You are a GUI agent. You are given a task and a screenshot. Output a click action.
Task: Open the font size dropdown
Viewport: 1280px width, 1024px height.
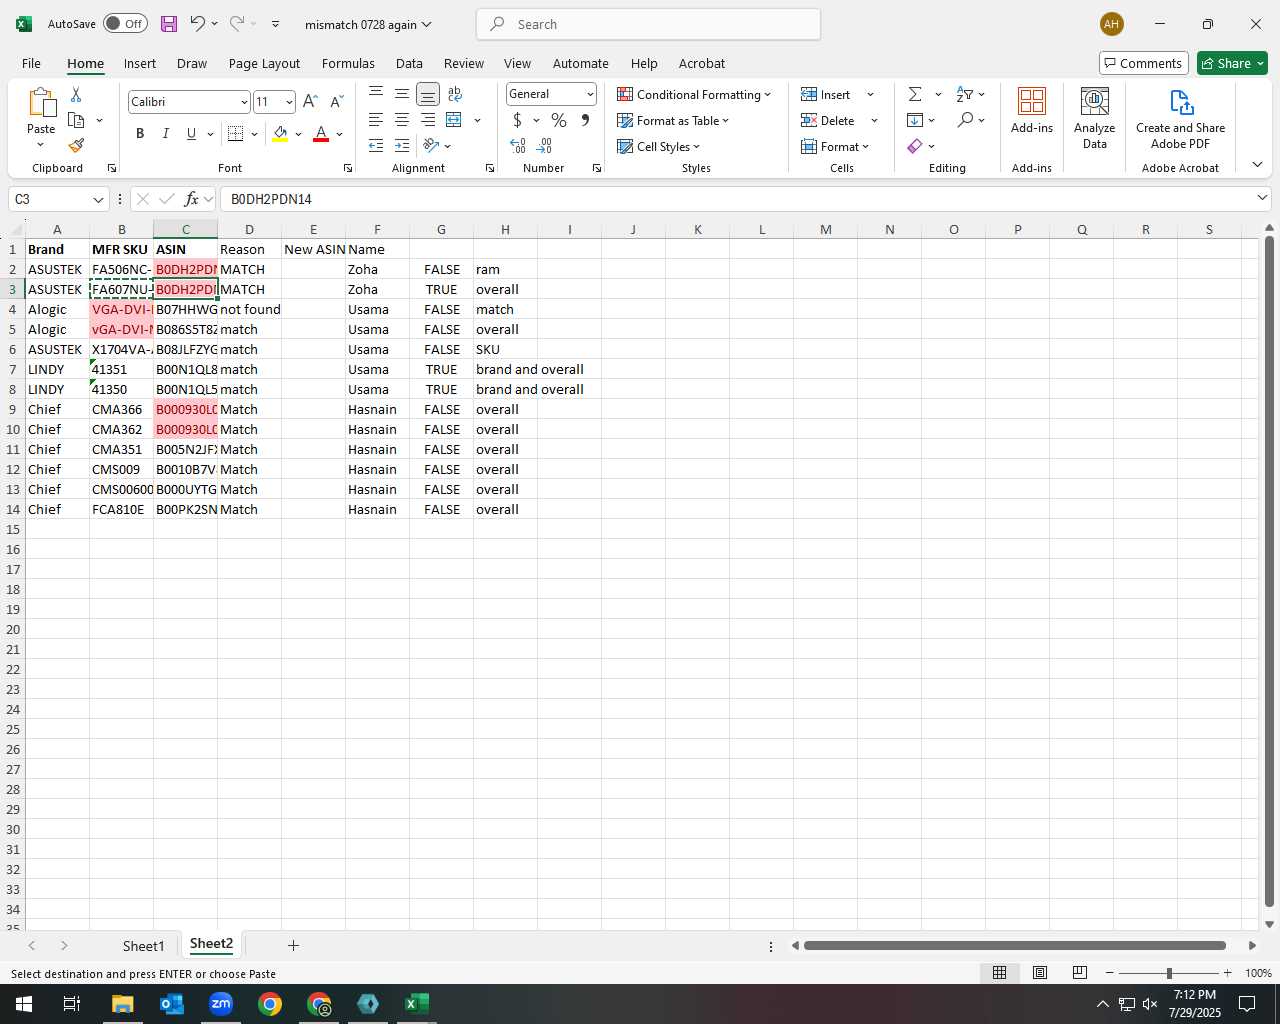[x=289, y=102]
